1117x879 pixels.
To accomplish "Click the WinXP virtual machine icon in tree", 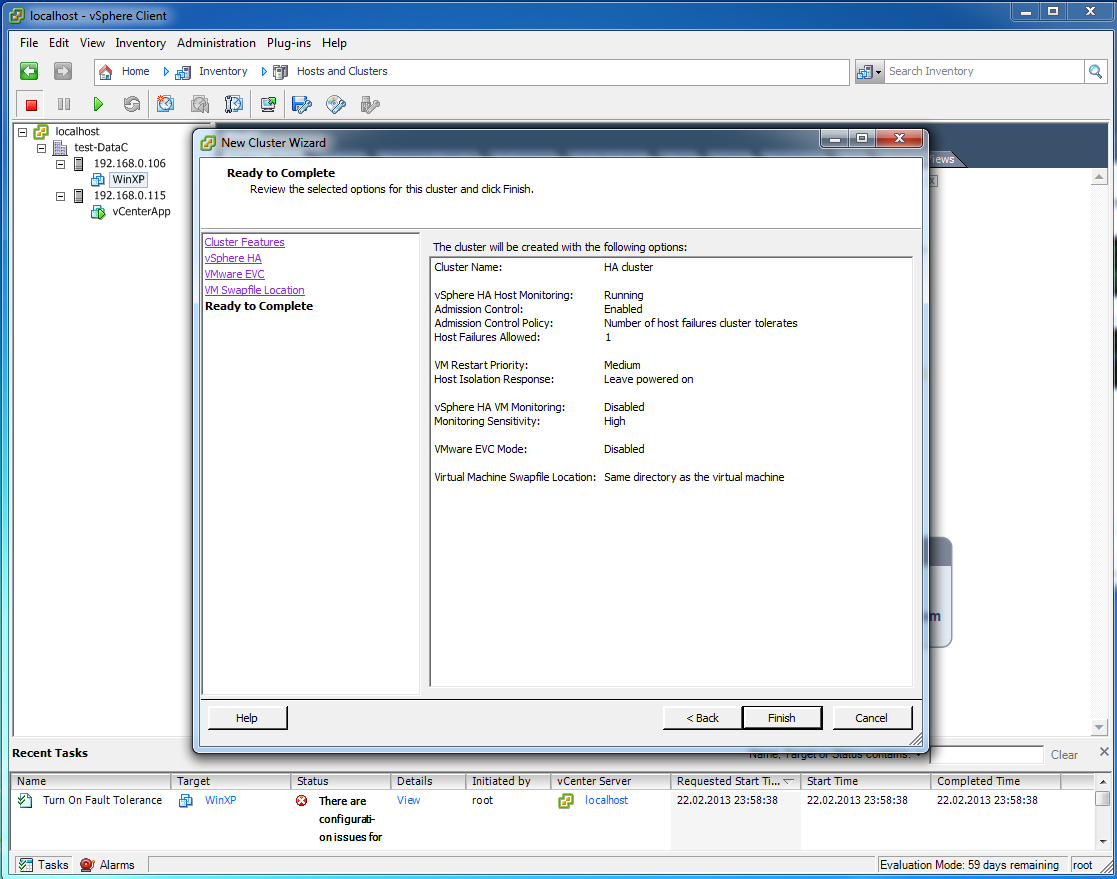I will pos(98,180).
